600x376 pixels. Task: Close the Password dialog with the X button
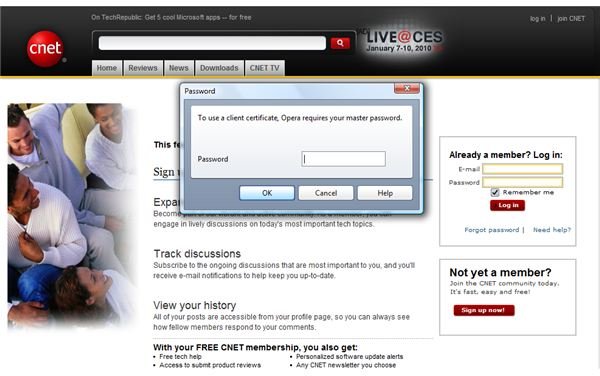click(x=407, y=88)
